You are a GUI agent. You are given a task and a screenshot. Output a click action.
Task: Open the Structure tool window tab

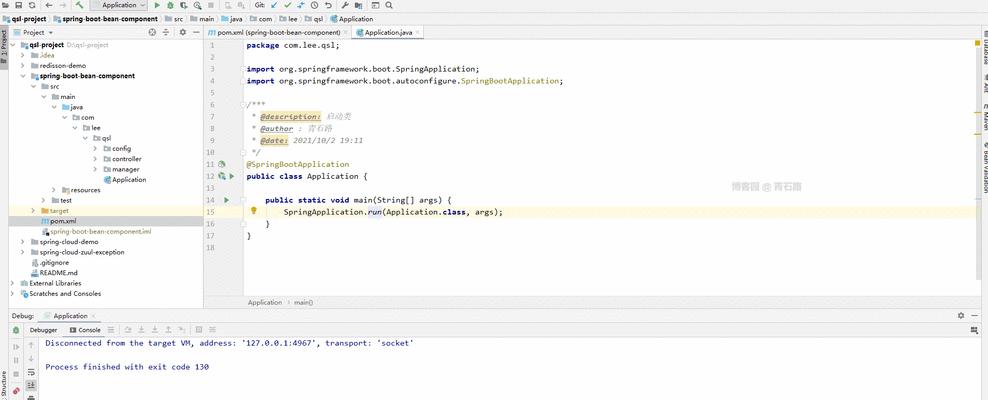(x=4, y=386)
